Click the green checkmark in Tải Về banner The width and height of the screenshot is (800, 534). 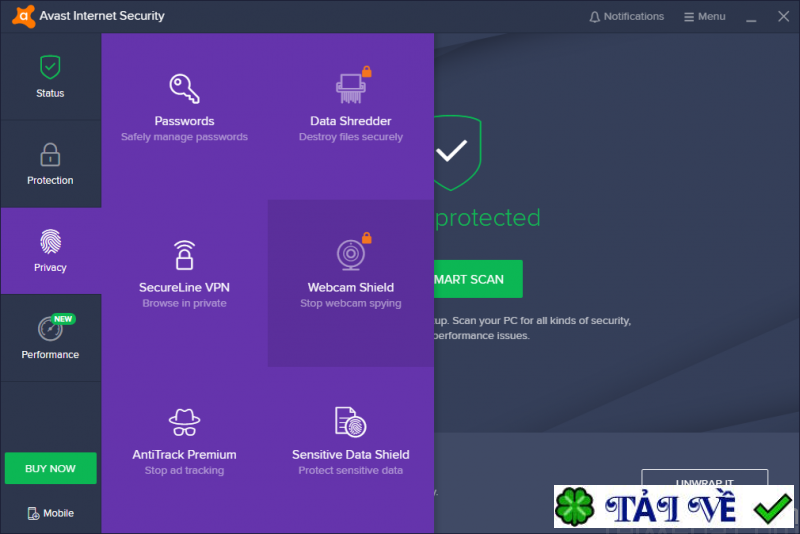[773, 507]
